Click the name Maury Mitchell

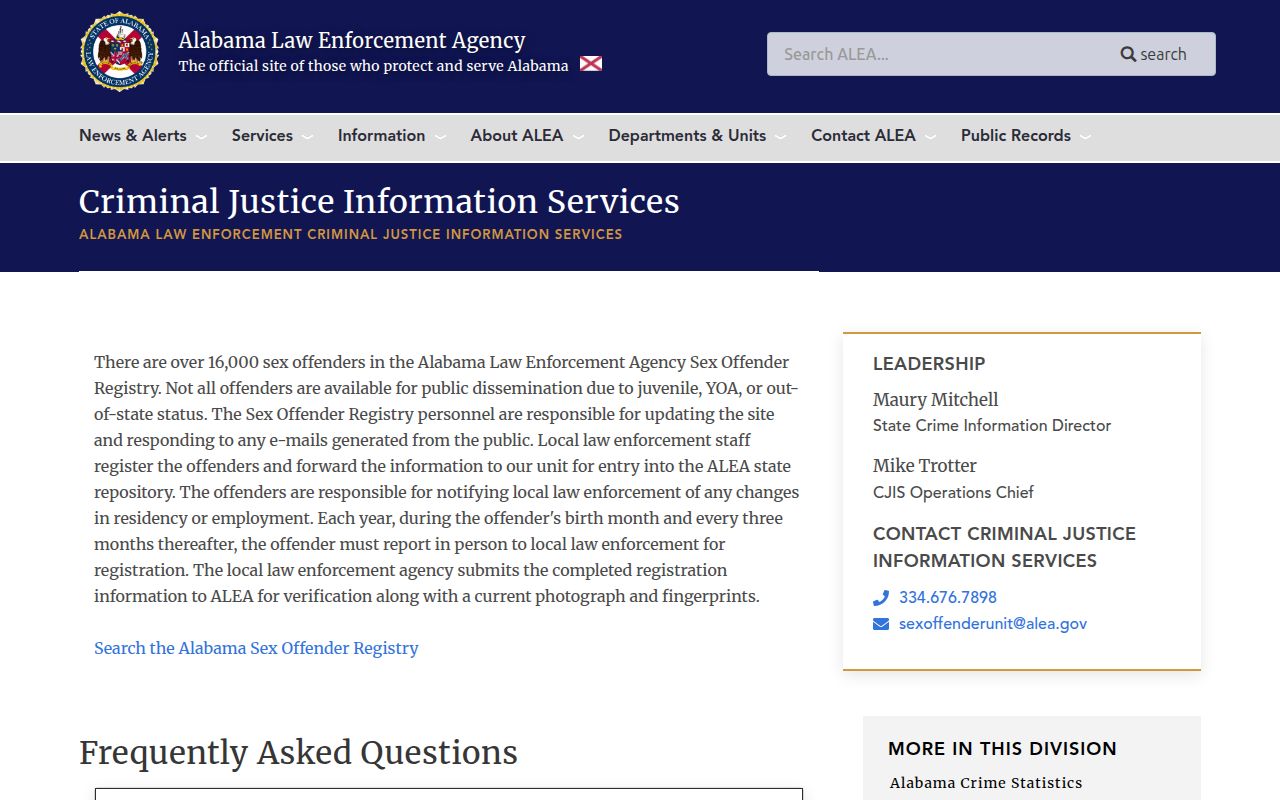tap(935, 399)
